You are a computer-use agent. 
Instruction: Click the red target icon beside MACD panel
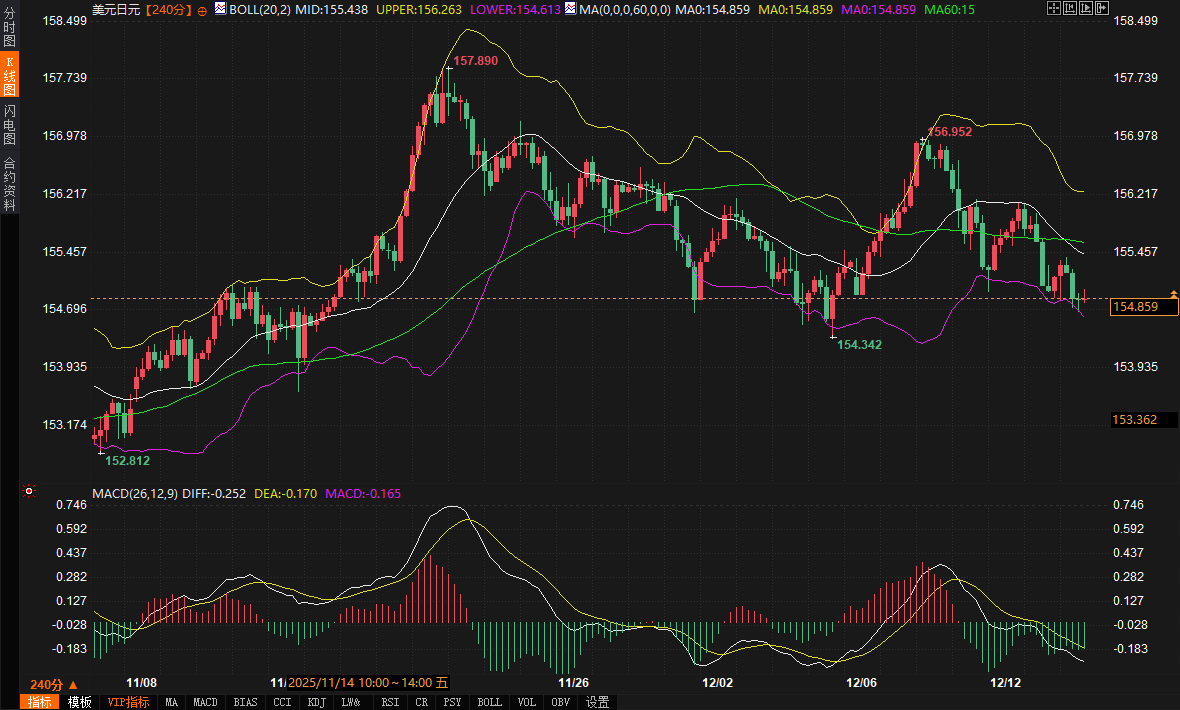[x=29, y=492]
